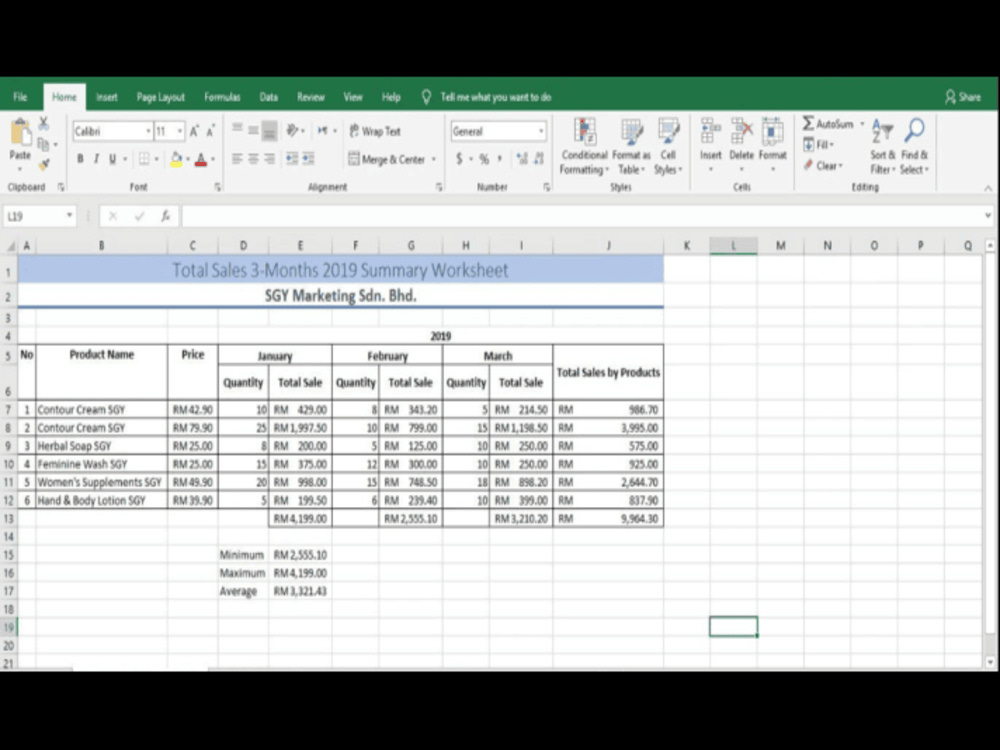Switch to the Formulas tab
Image resolution: width=1000 pixels, height=750 pixels.
tap(222, 97)
